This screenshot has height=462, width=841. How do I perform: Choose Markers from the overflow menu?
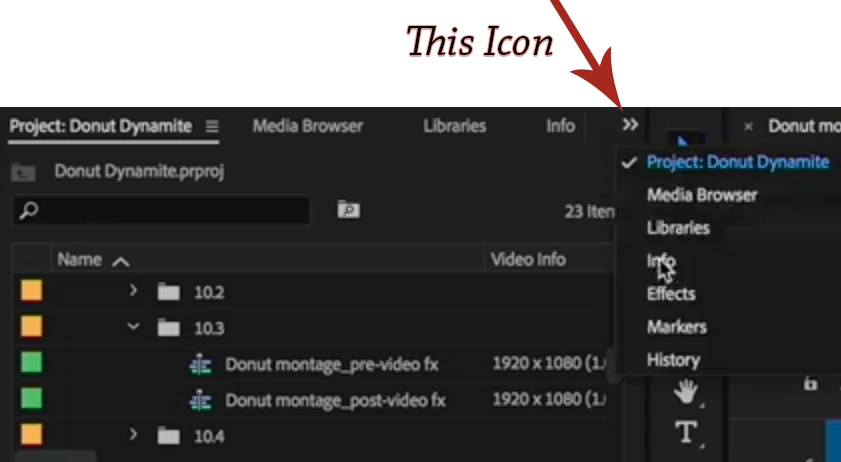click(677, 327)
